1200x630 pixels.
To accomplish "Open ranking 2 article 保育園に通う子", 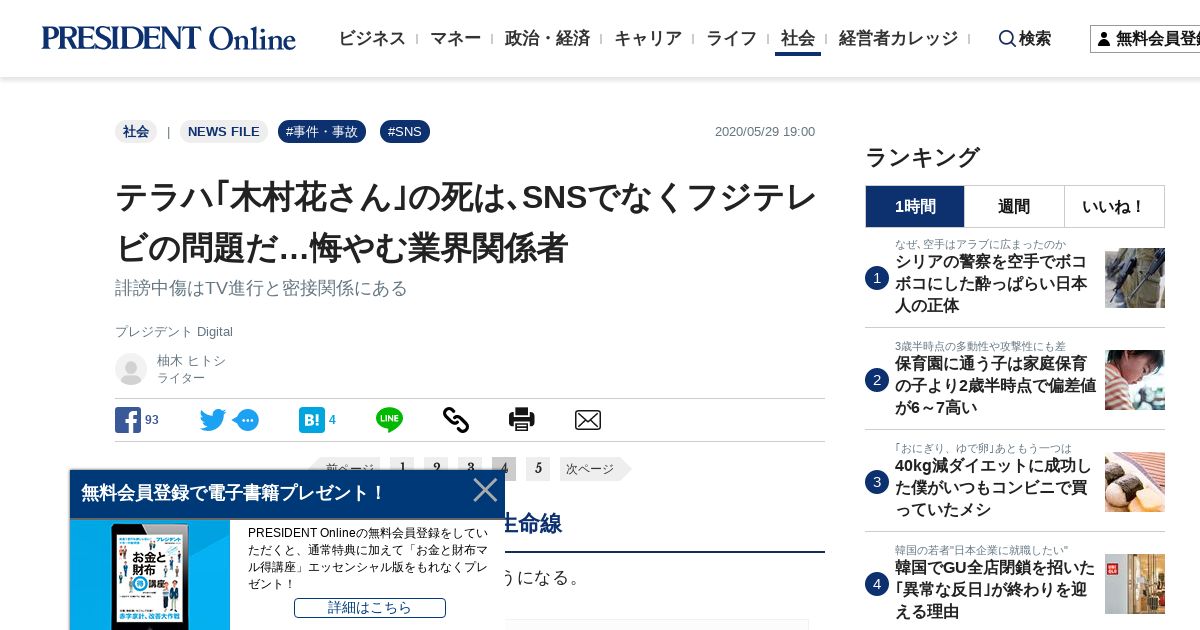I will [x=995, y=385].
